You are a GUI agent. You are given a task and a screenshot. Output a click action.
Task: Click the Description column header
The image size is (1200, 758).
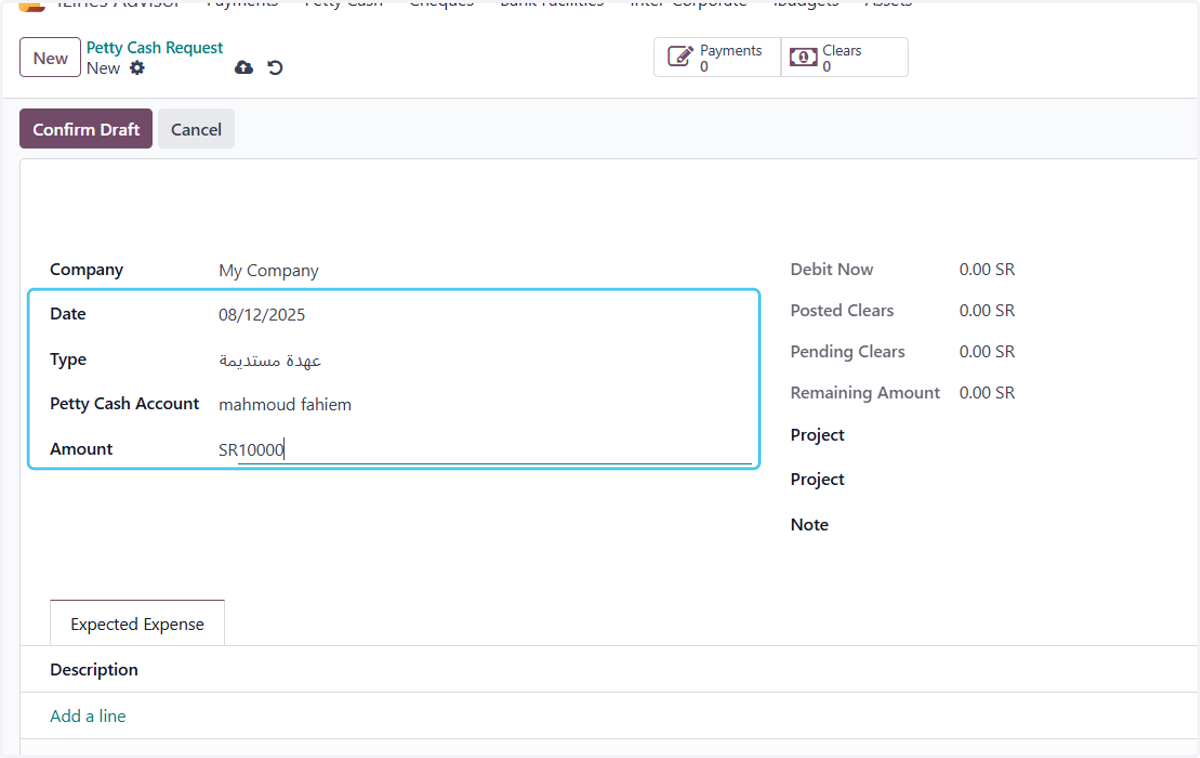[x=94, y=670]
